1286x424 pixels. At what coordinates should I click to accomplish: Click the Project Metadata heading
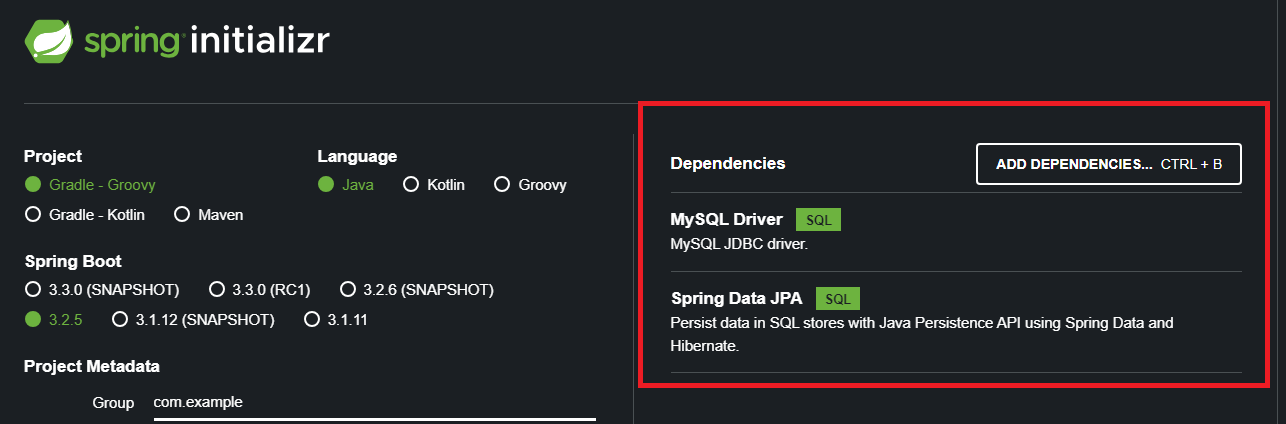tap(92, 367)
